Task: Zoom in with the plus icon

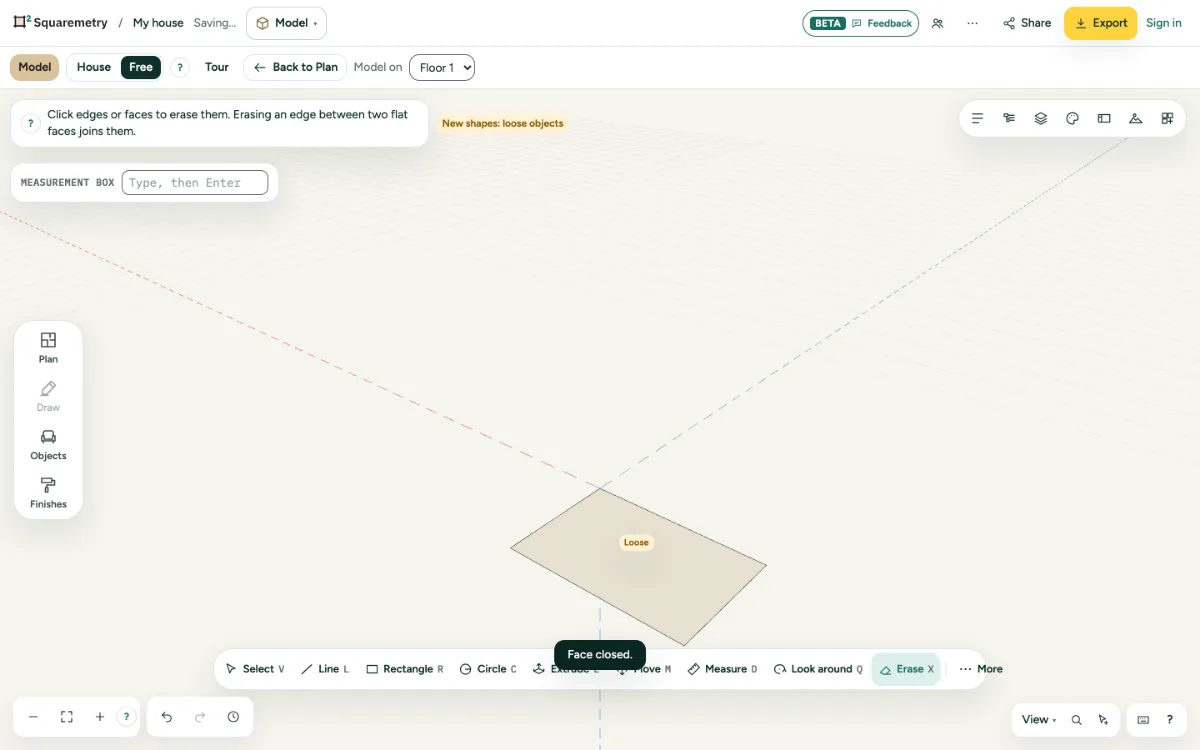Action: click(x=100, y=717)
